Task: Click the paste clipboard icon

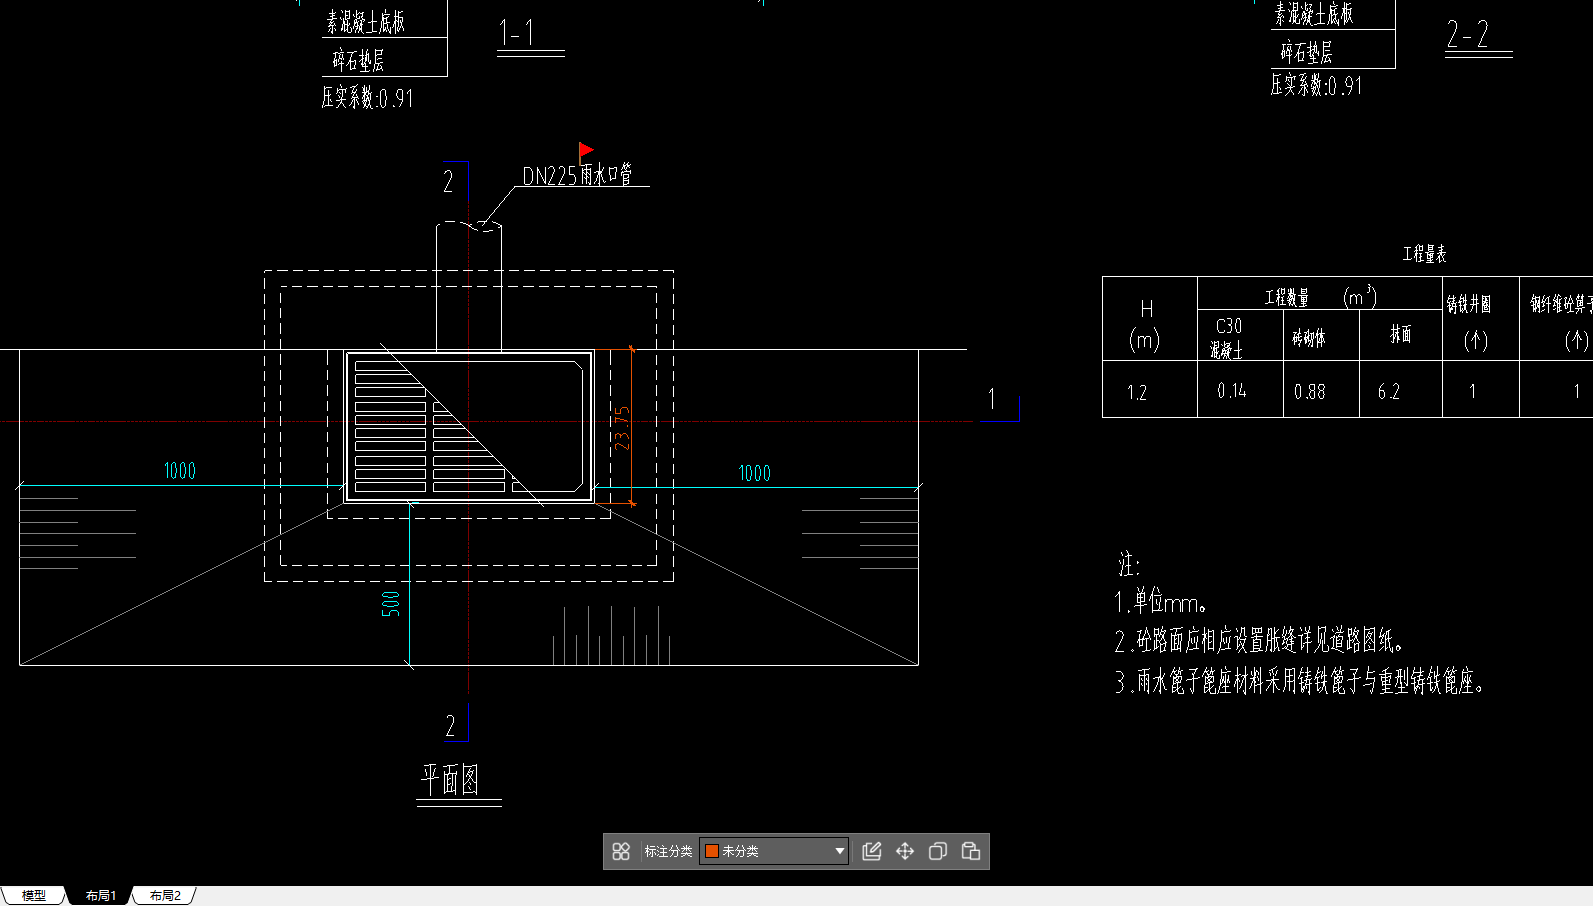Action: 970,851
